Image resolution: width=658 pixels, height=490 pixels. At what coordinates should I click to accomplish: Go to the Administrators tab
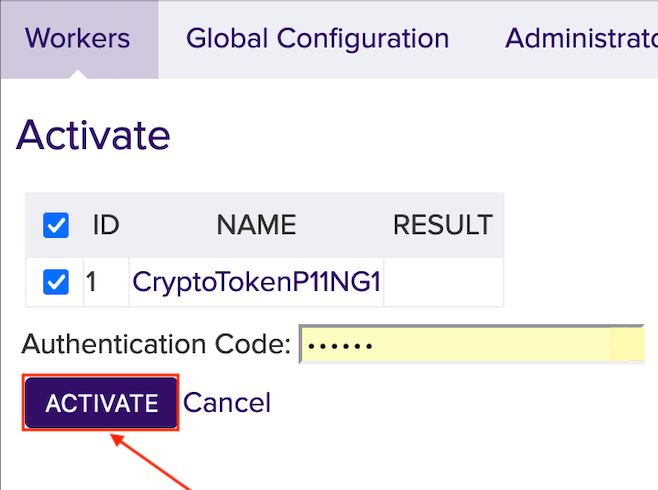(x=580, y=39)
